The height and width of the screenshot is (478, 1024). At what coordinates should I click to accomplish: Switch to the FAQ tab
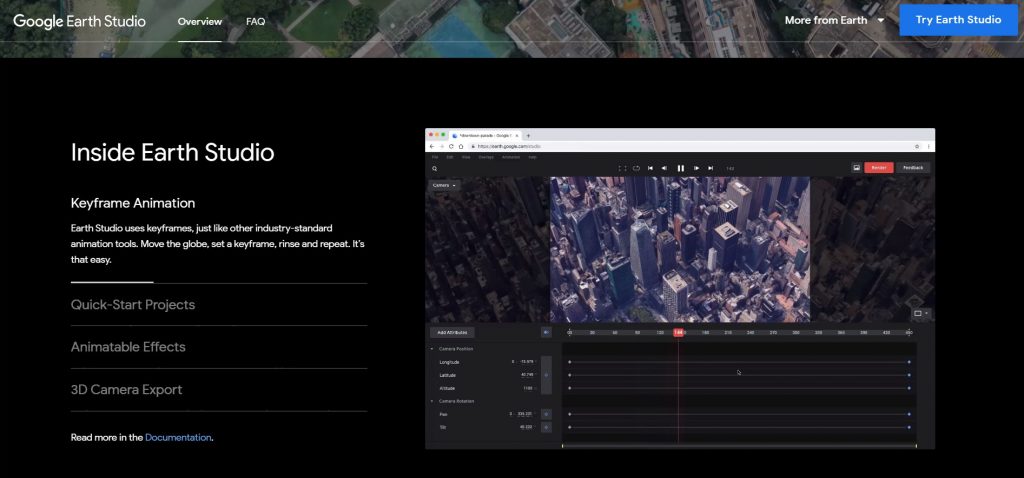coord(255,21)
